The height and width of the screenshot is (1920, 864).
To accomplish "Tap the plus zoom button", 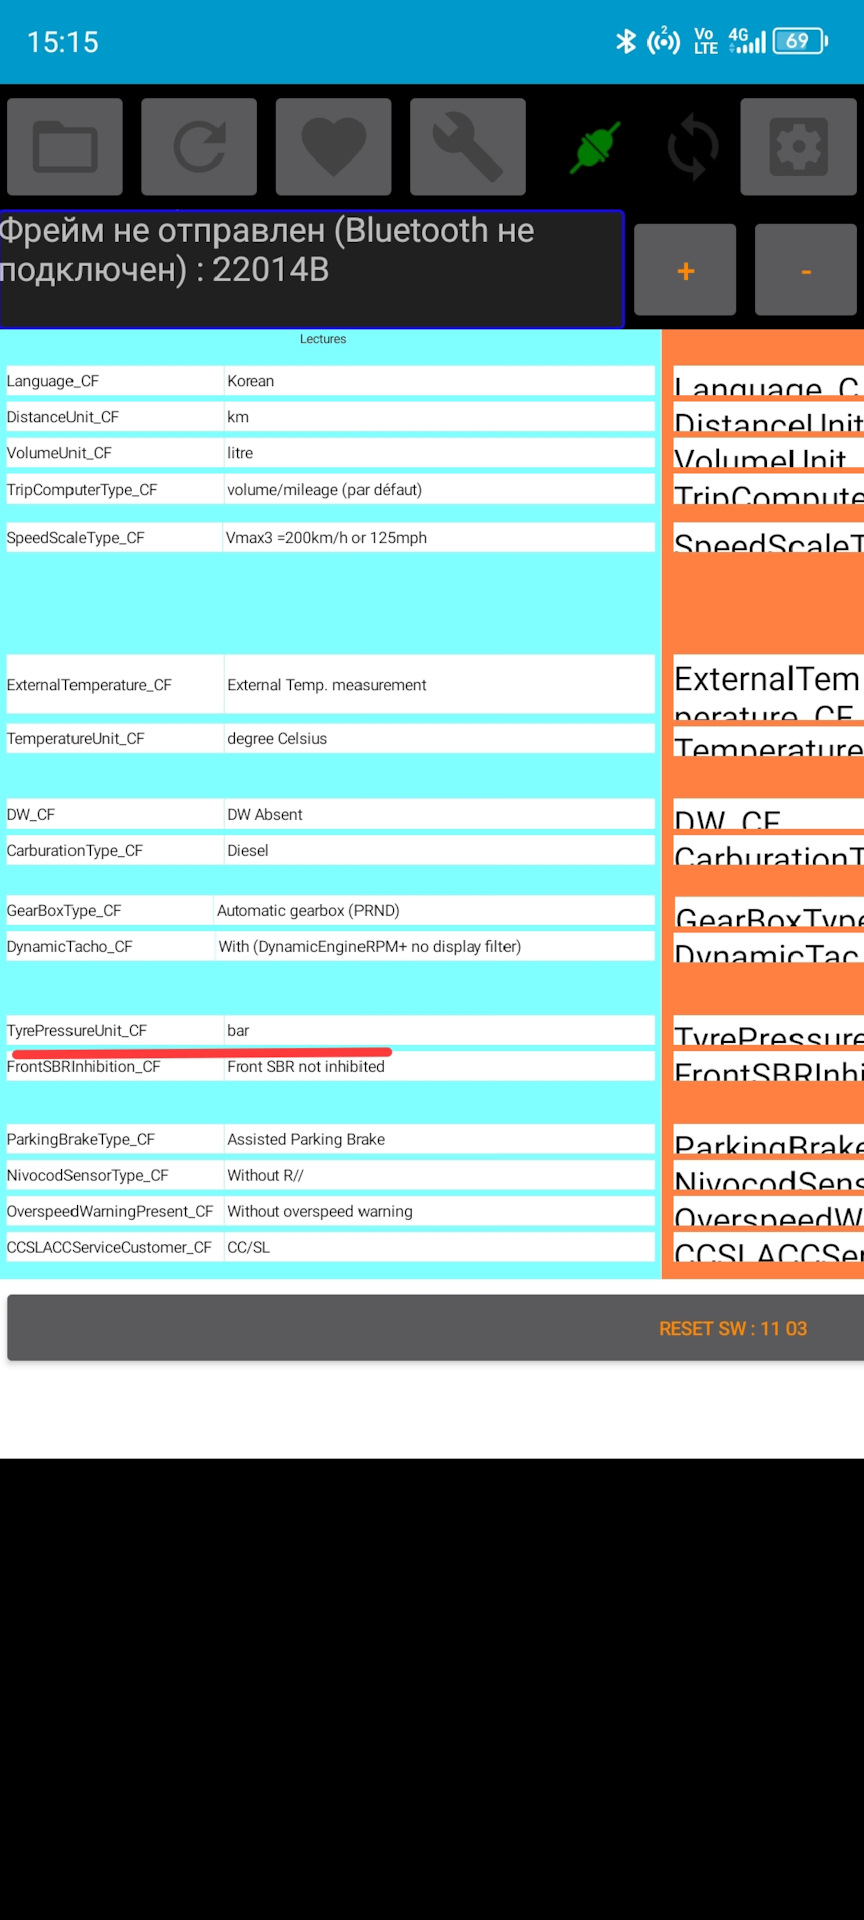I will pos(685,270).
